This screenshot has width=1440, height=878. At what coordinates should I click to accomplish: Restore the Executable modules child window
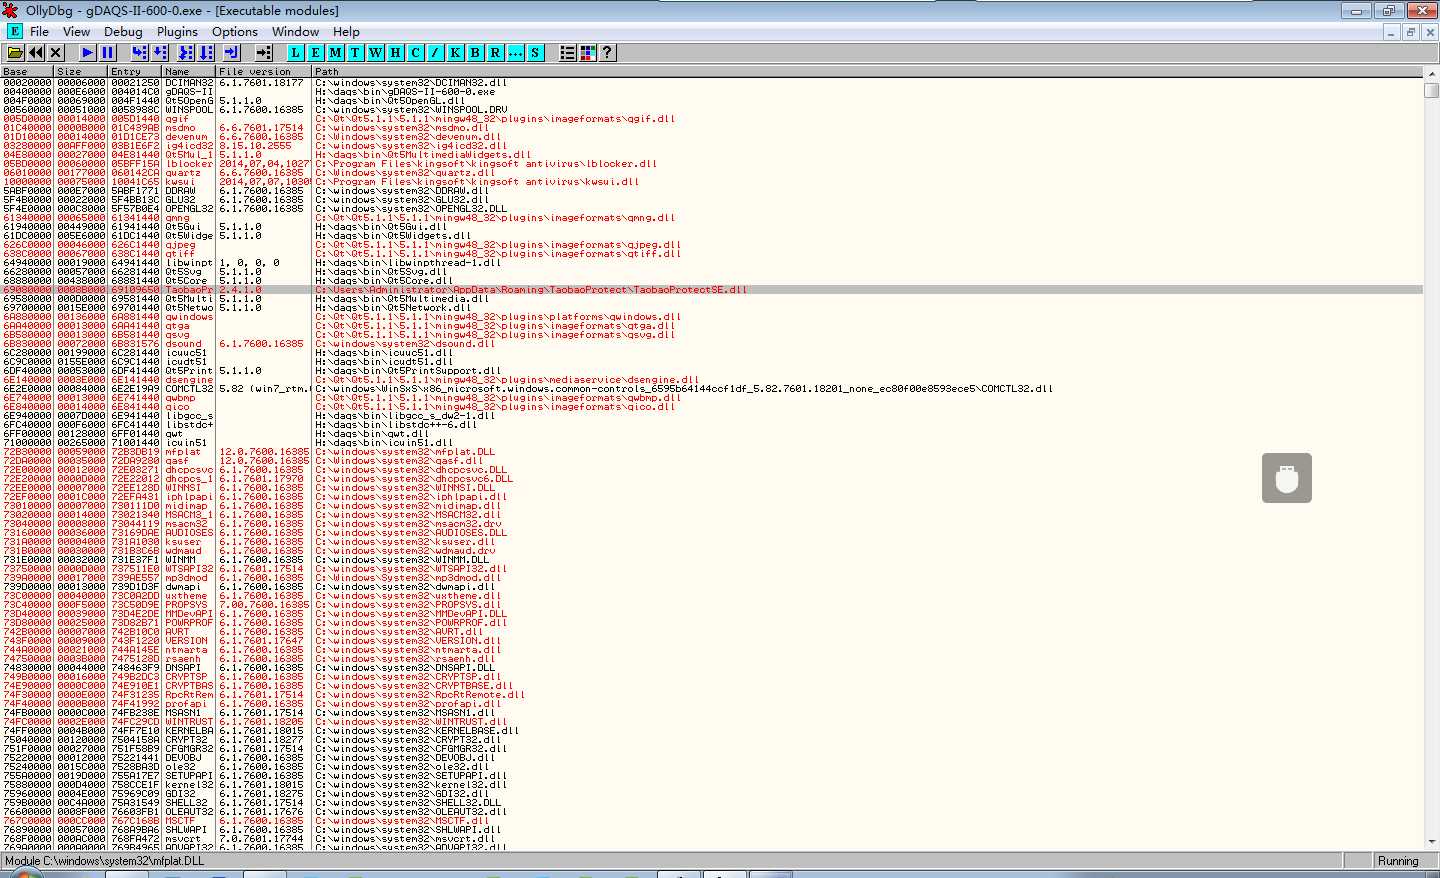1410,32
